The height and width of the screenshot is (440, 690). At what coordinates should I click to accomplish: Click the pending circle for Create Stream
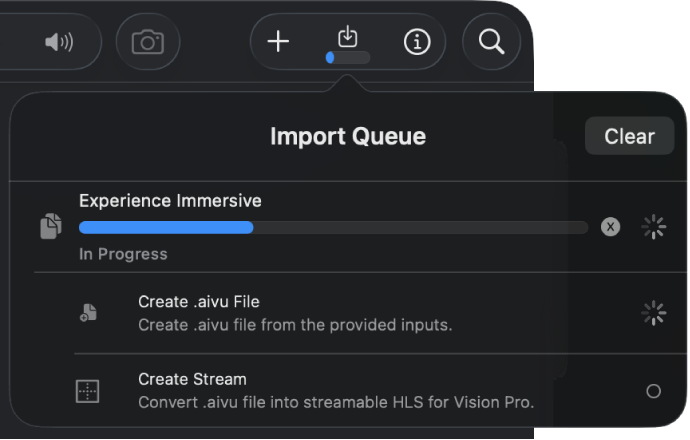(653, 391)
